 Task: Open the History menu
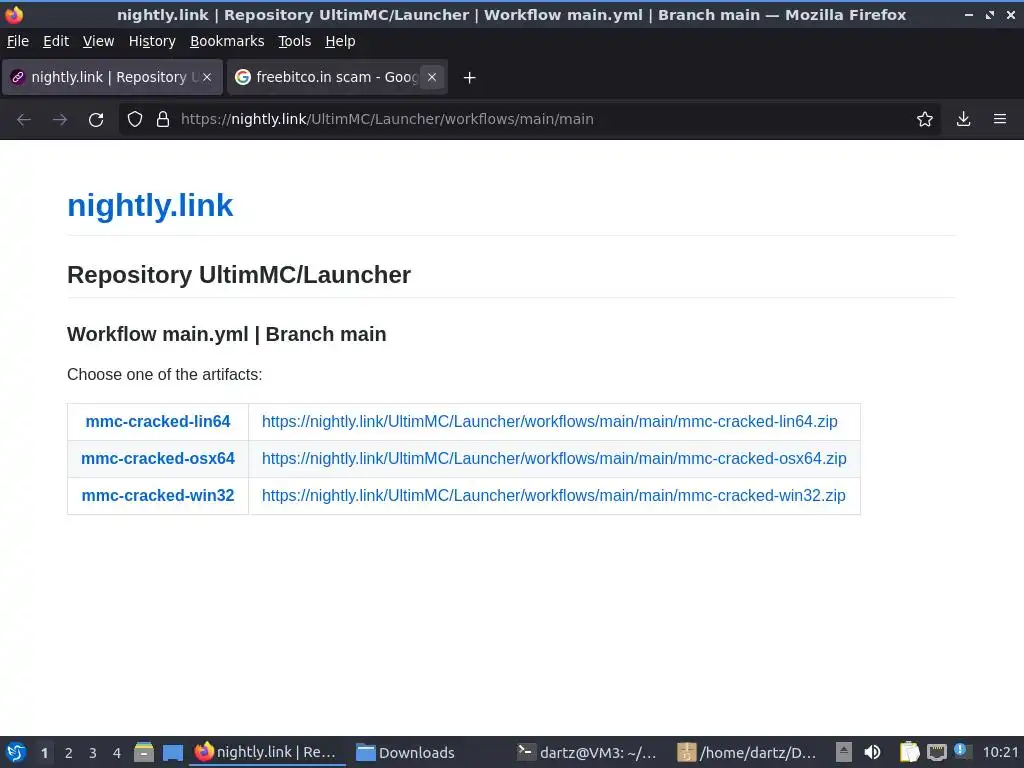coord(152,41)
